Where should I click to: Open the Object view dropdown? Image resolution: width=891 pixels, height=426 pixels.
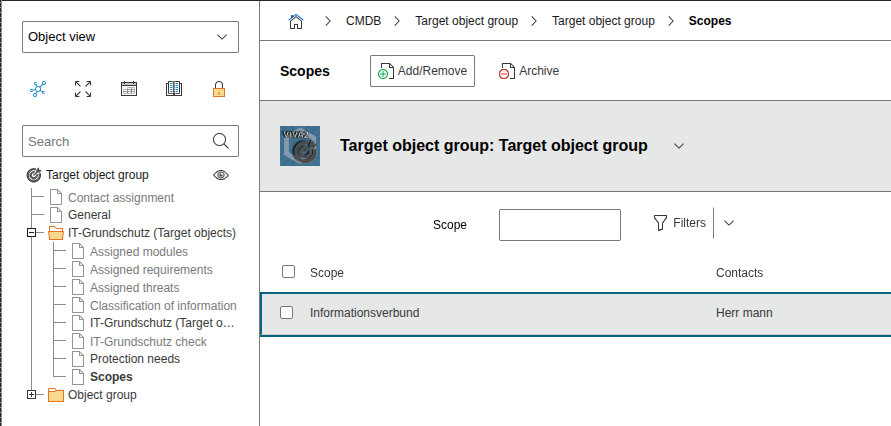click(130, 37)
